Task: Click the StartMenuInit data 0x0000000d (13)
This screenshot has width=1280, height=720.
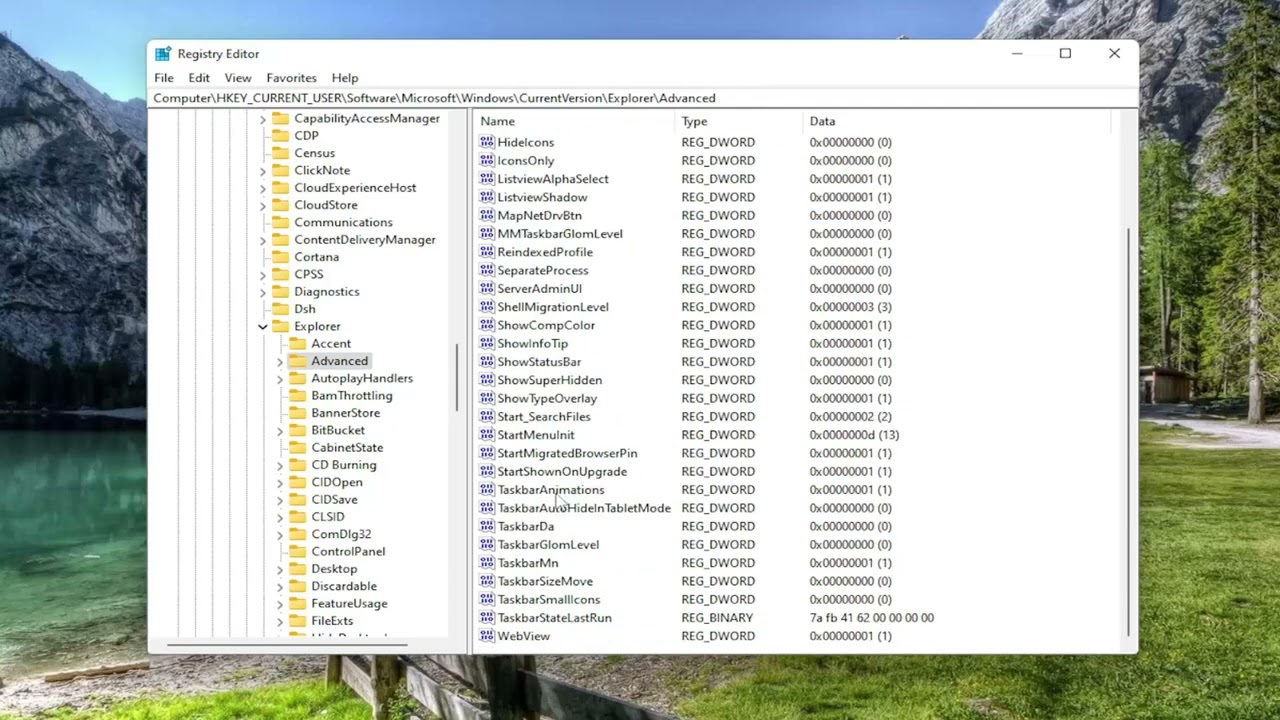Action: pyautogui.click(x=854, y=435)
